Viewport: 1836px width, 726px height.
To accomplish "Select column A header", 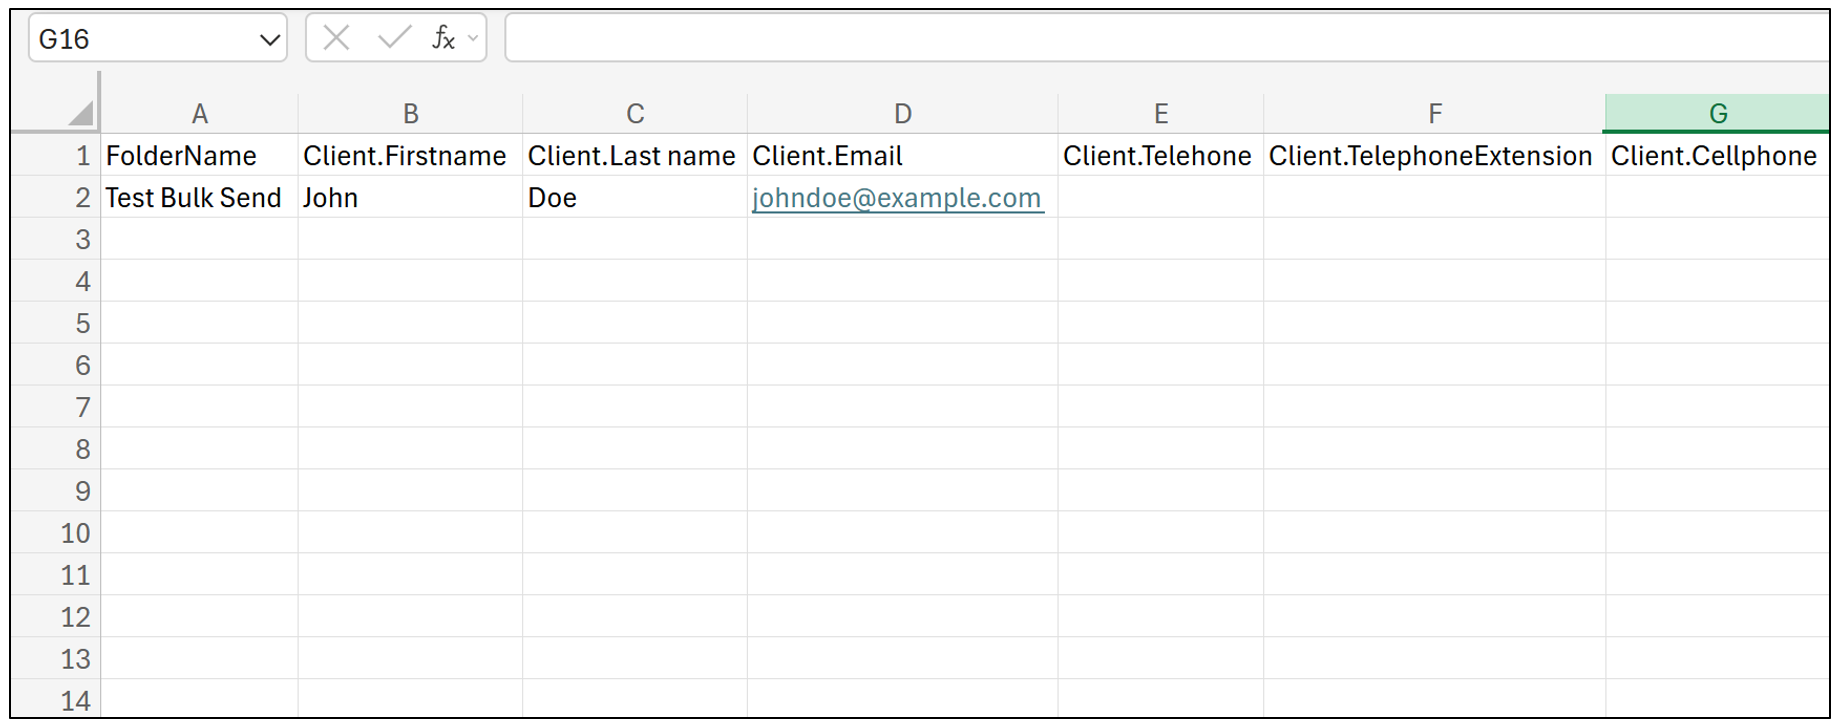I will click(x=200, y=113).
